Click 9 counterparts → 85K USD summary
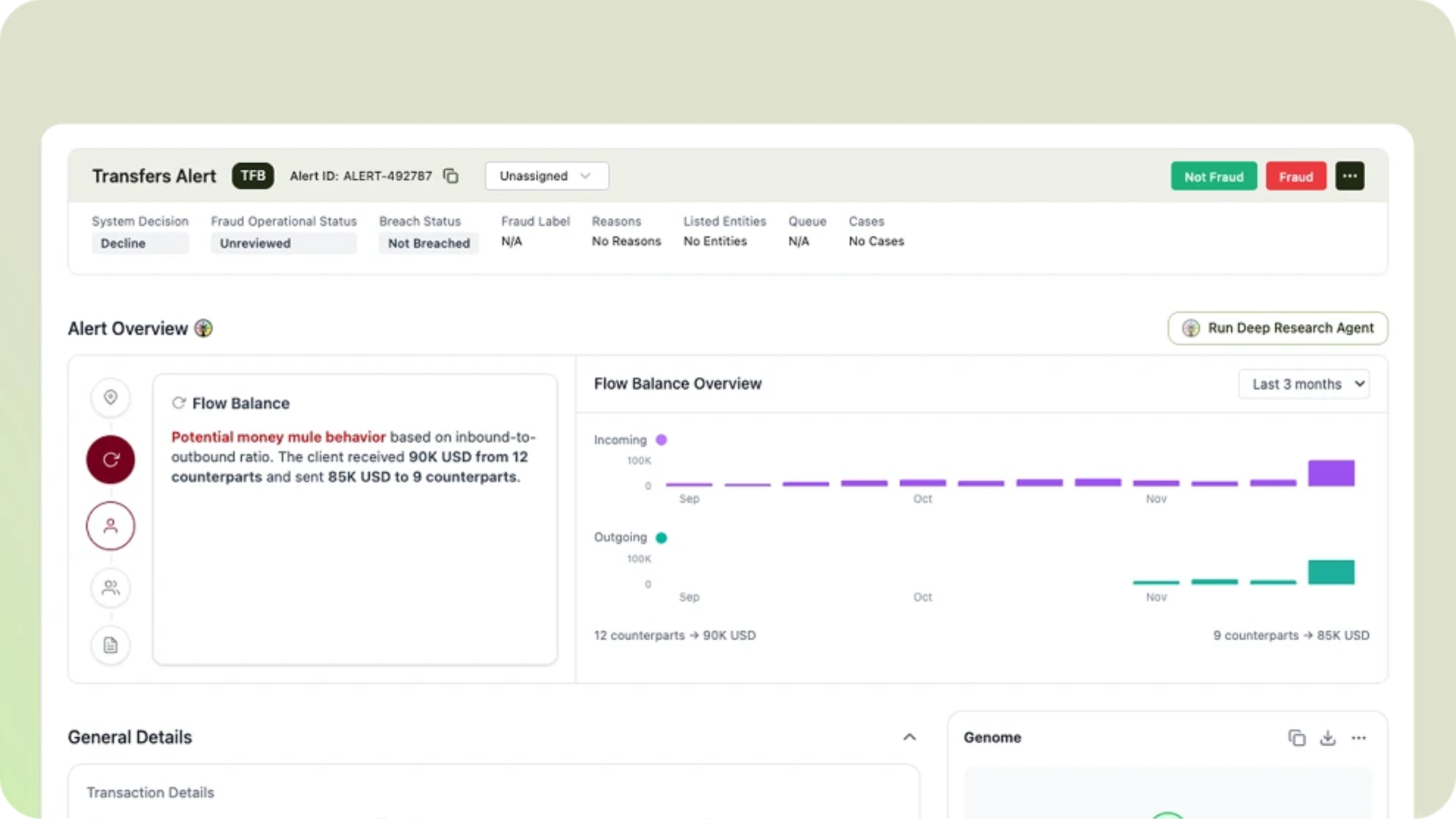This screenshot has height=819, width=1456. pyautogui.click(x=1291, y=635)
